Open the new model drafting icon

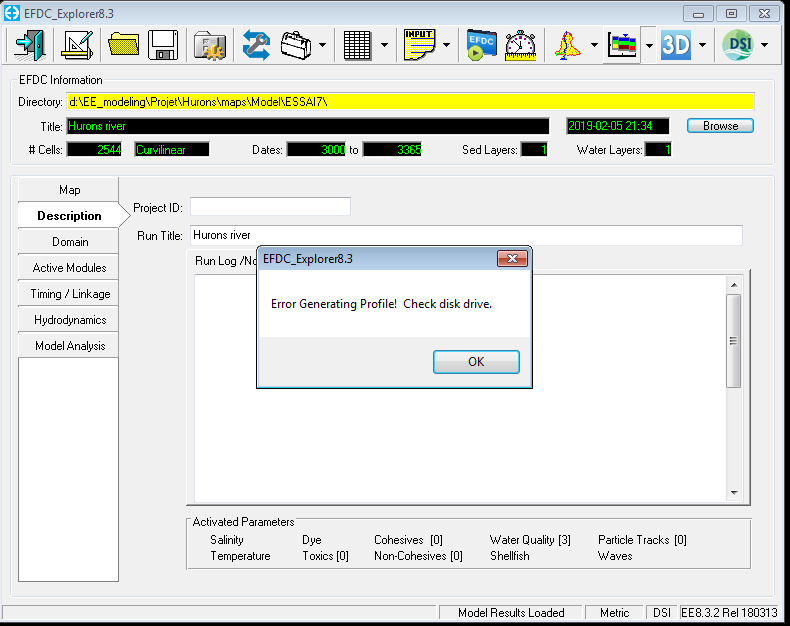(77, 45)
